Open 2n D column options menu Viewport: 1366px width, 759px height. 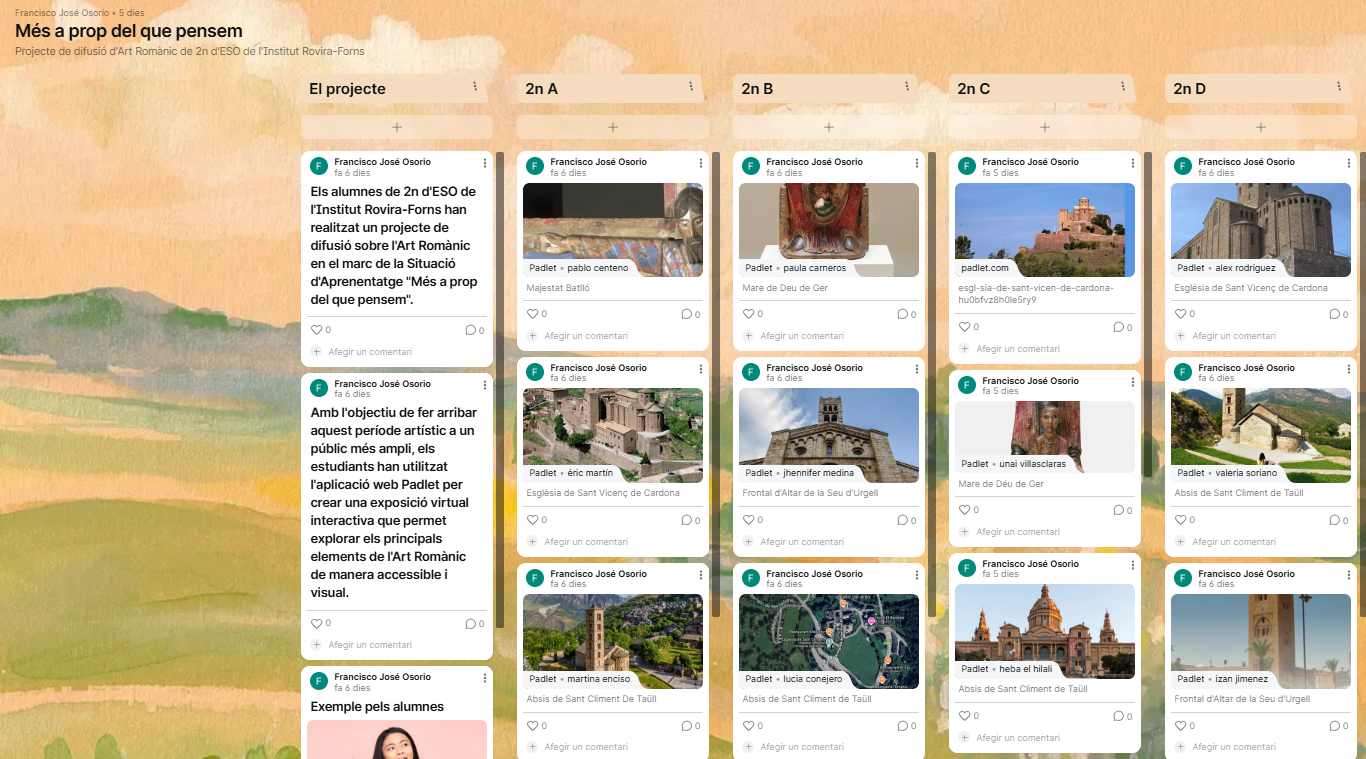coord(1339,88)
